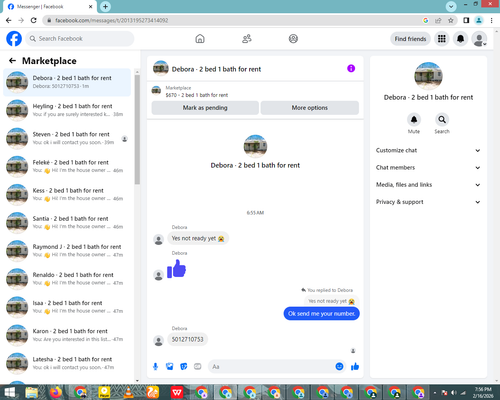500x400 pixels.
Task: Show hidden system tray icons
Action: [x=435, y=393]
